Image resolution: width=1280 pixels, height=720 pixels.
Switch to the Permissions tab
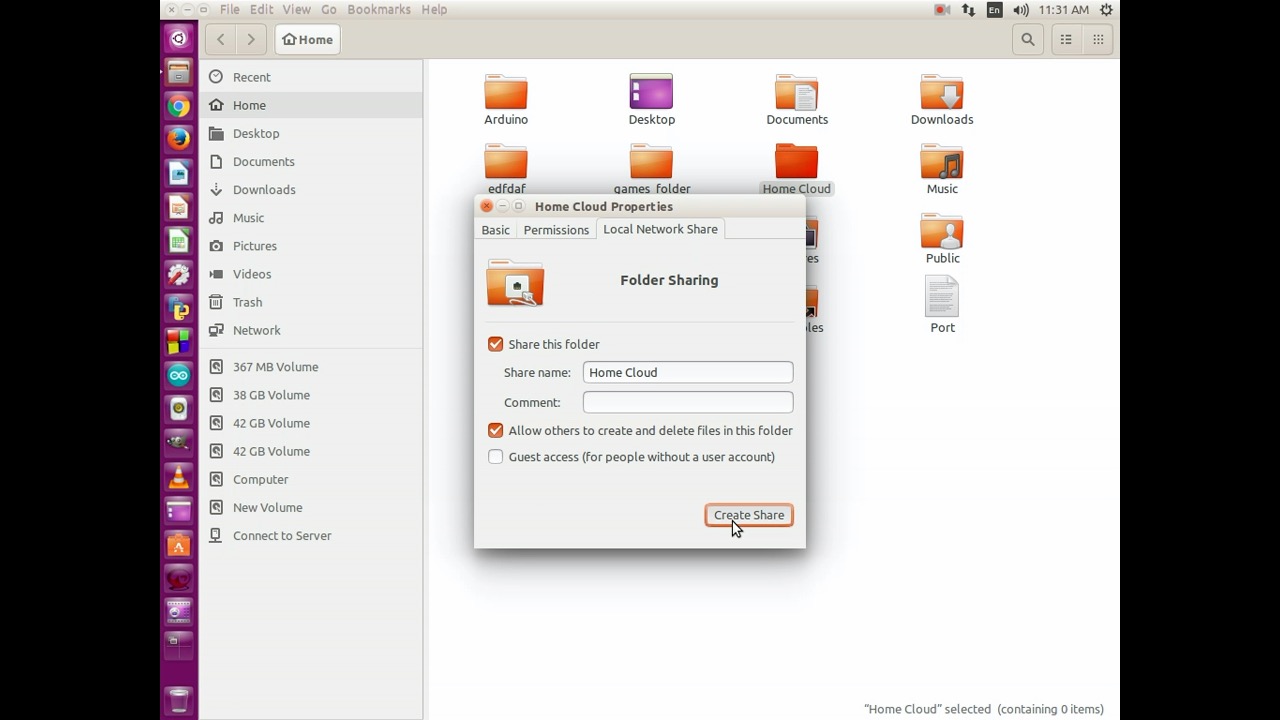(556, 229)
